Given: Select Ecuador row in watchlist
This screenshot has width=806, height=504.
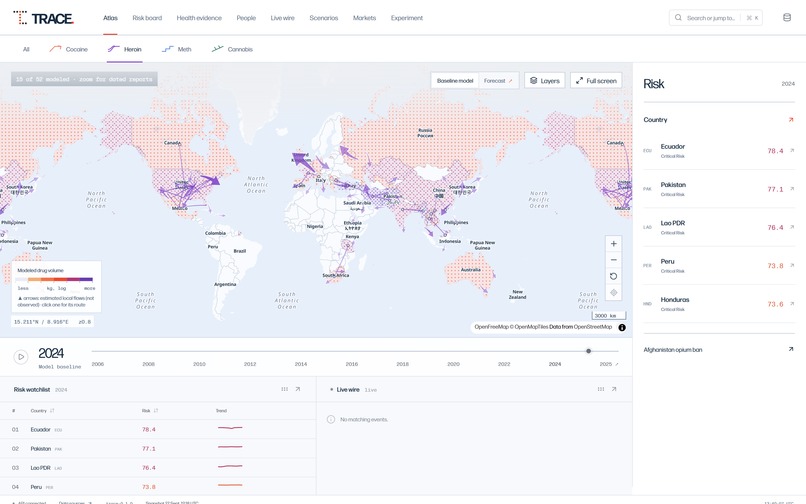Looking at the screenshot, I should pos(158,429).
